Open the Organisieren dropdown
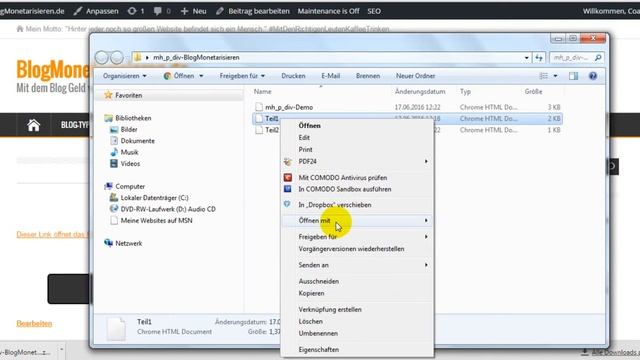The width and height of the screenshot is (640, 360). tap(124, 76)
